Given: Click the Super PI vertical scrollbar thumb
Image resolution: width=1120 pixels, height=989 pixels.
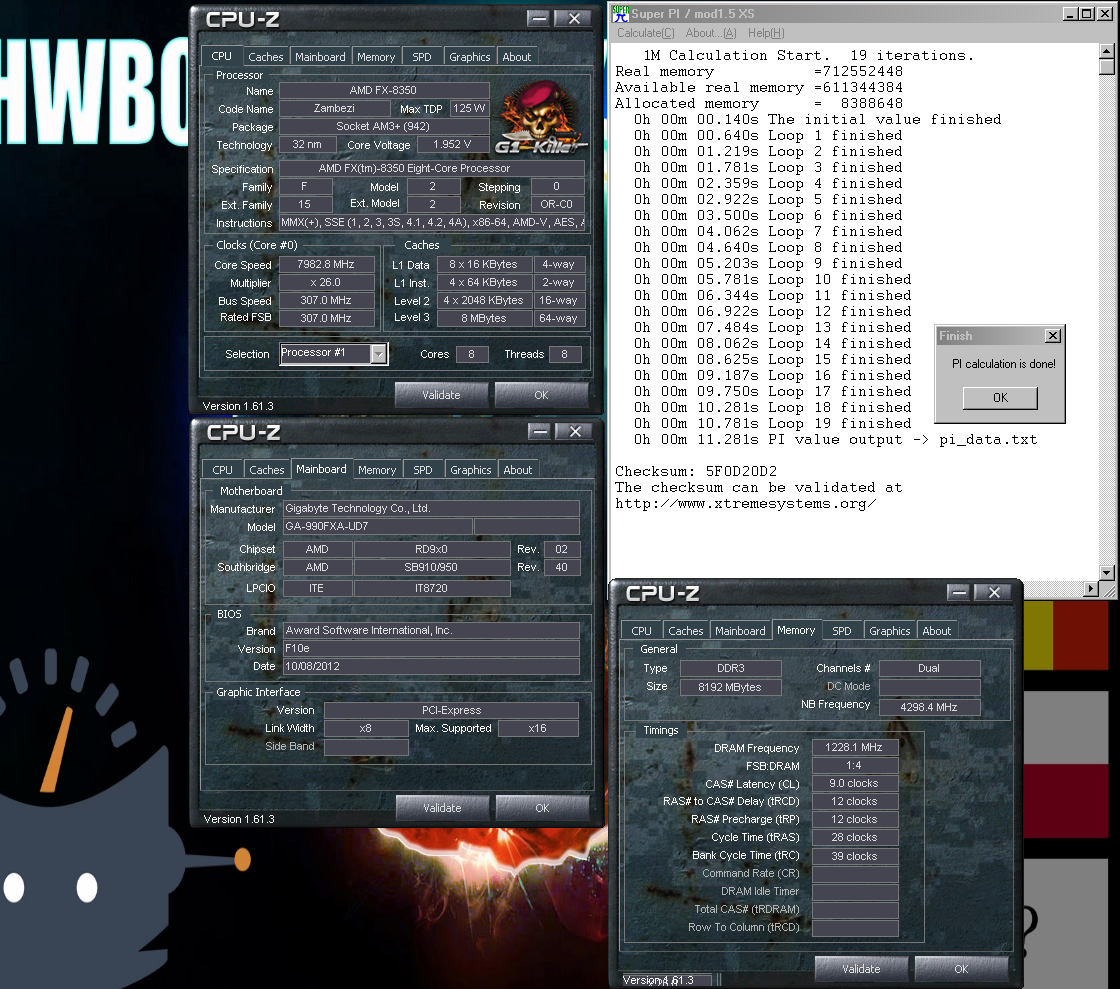Looking at the screenshot, I should (x=1106, y=67).
